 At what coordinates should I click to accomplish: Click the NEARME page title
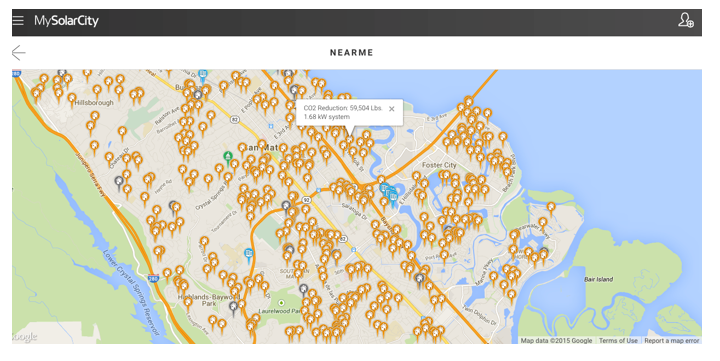point(352,53)
